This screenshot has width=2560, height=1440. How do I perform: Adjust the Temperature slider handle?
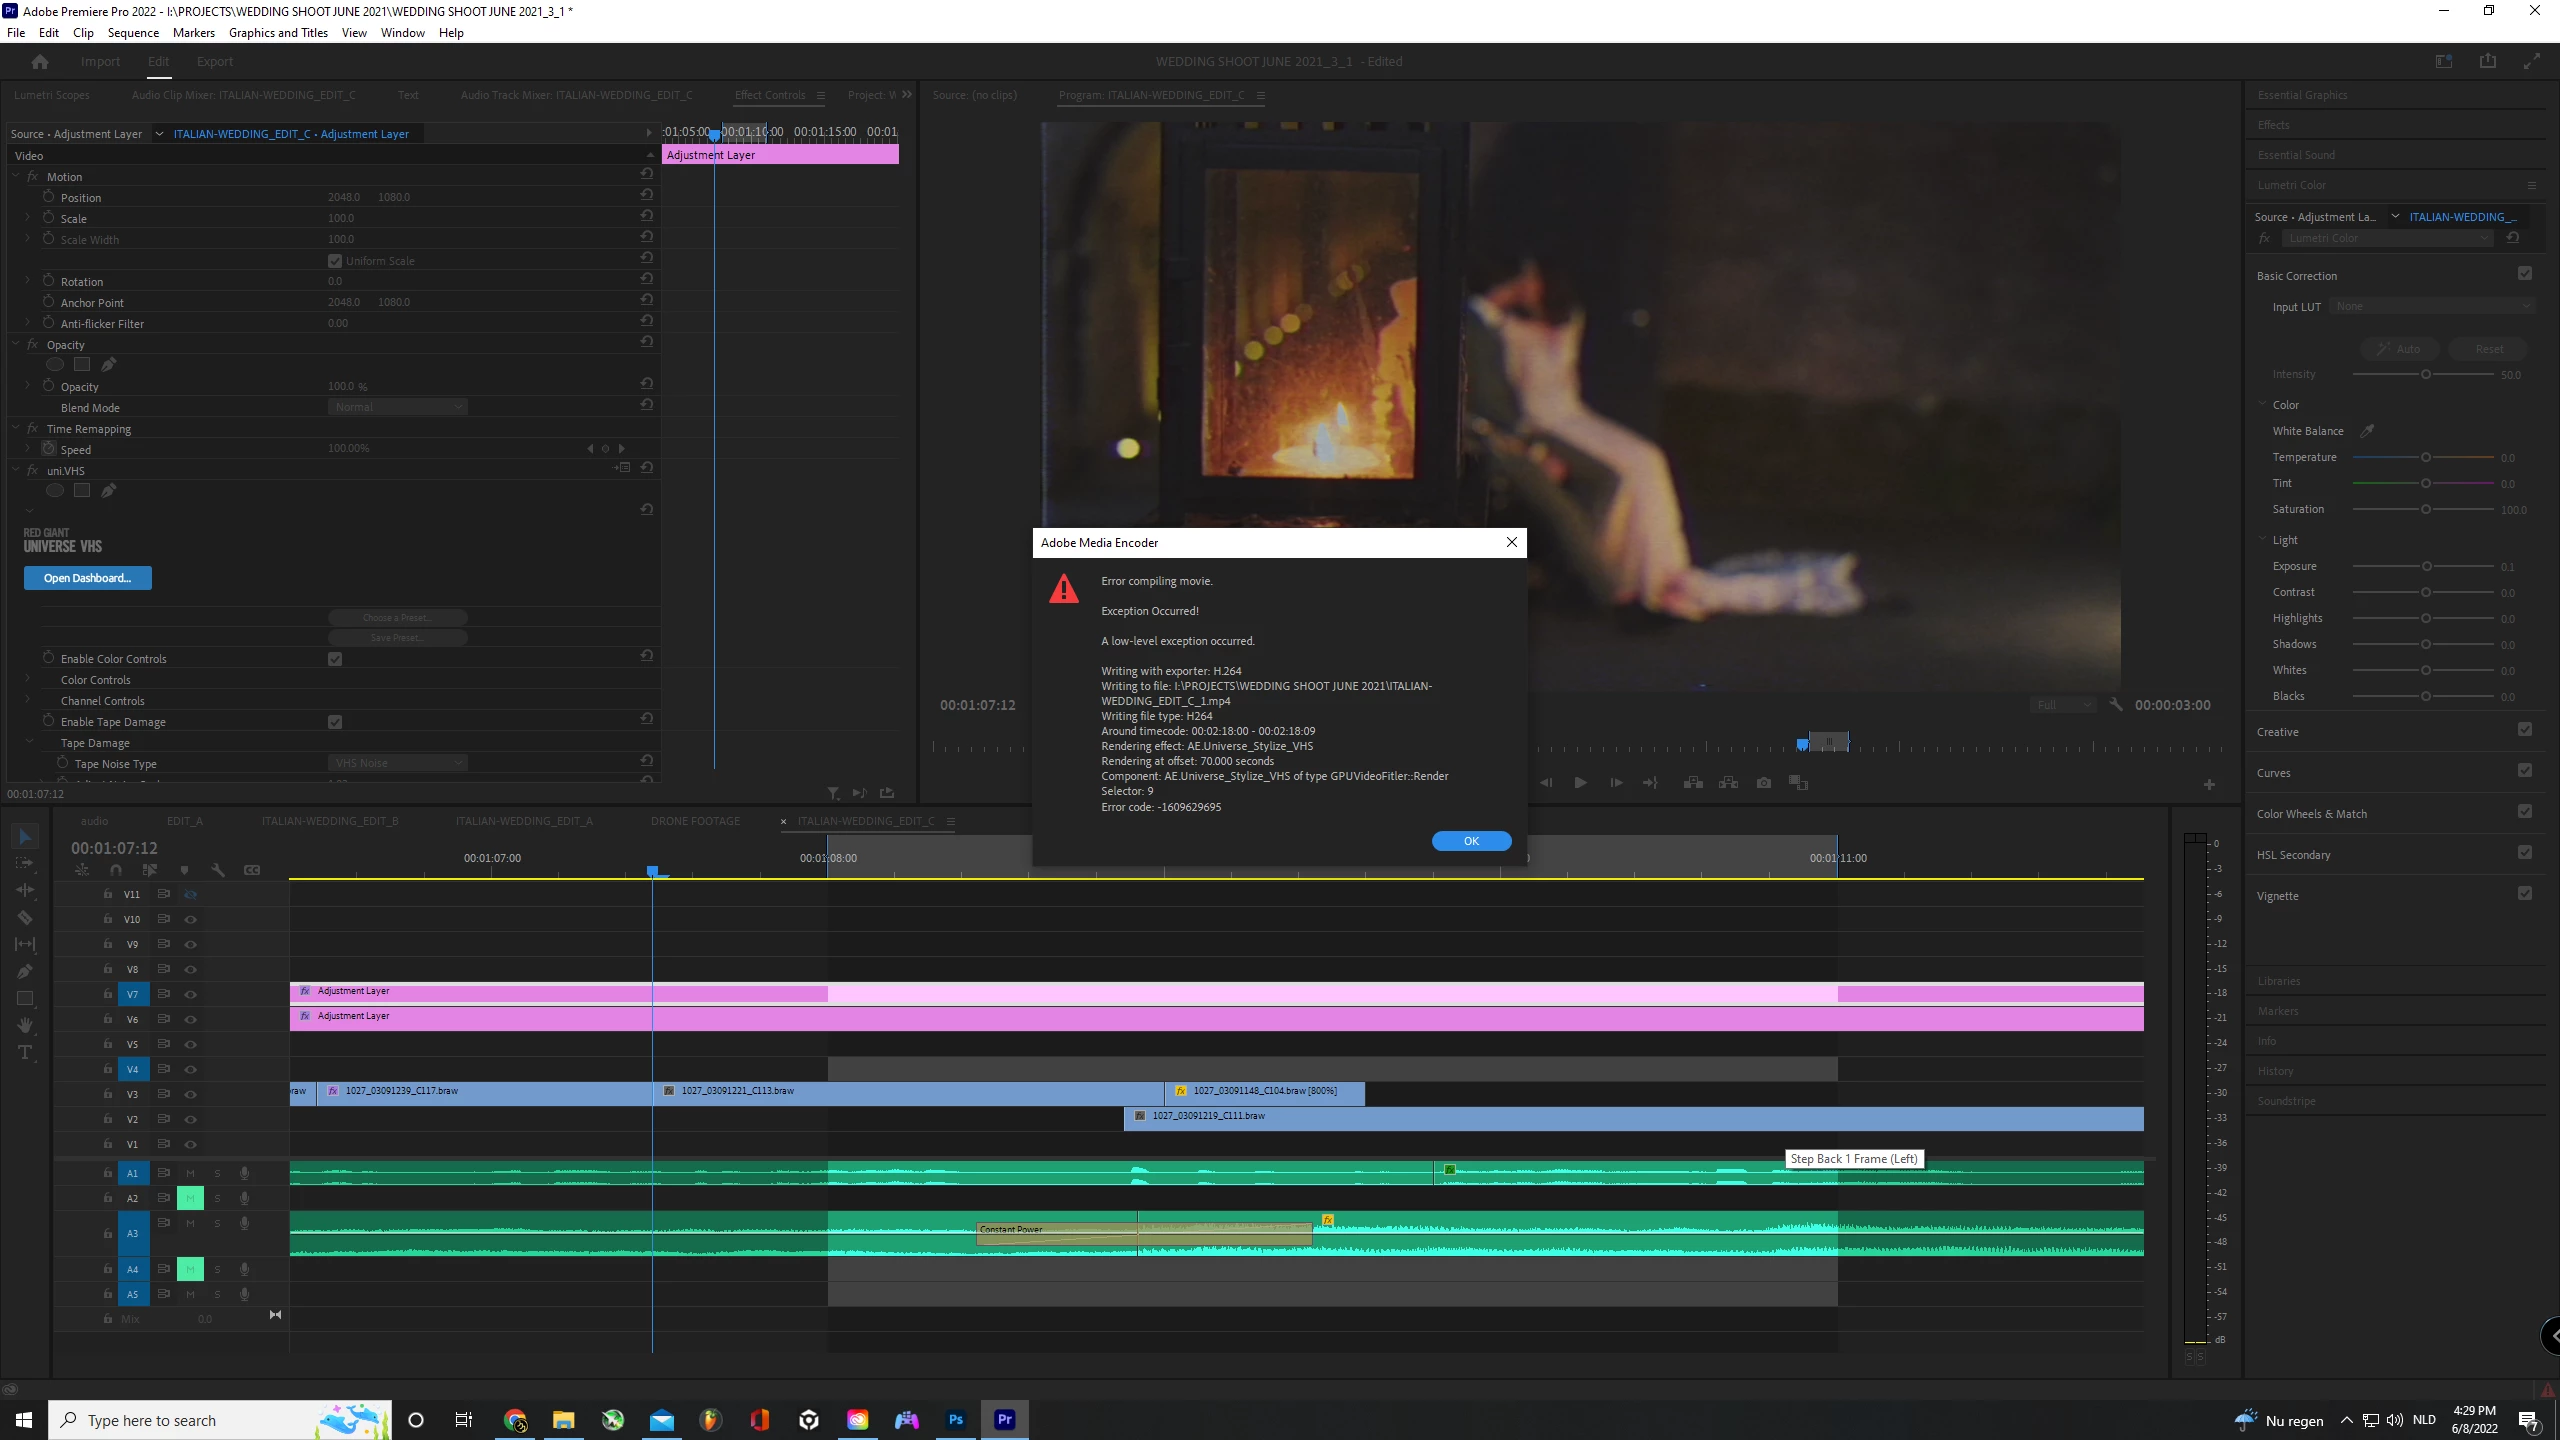pyautogui.click(x=2425, y=457)
